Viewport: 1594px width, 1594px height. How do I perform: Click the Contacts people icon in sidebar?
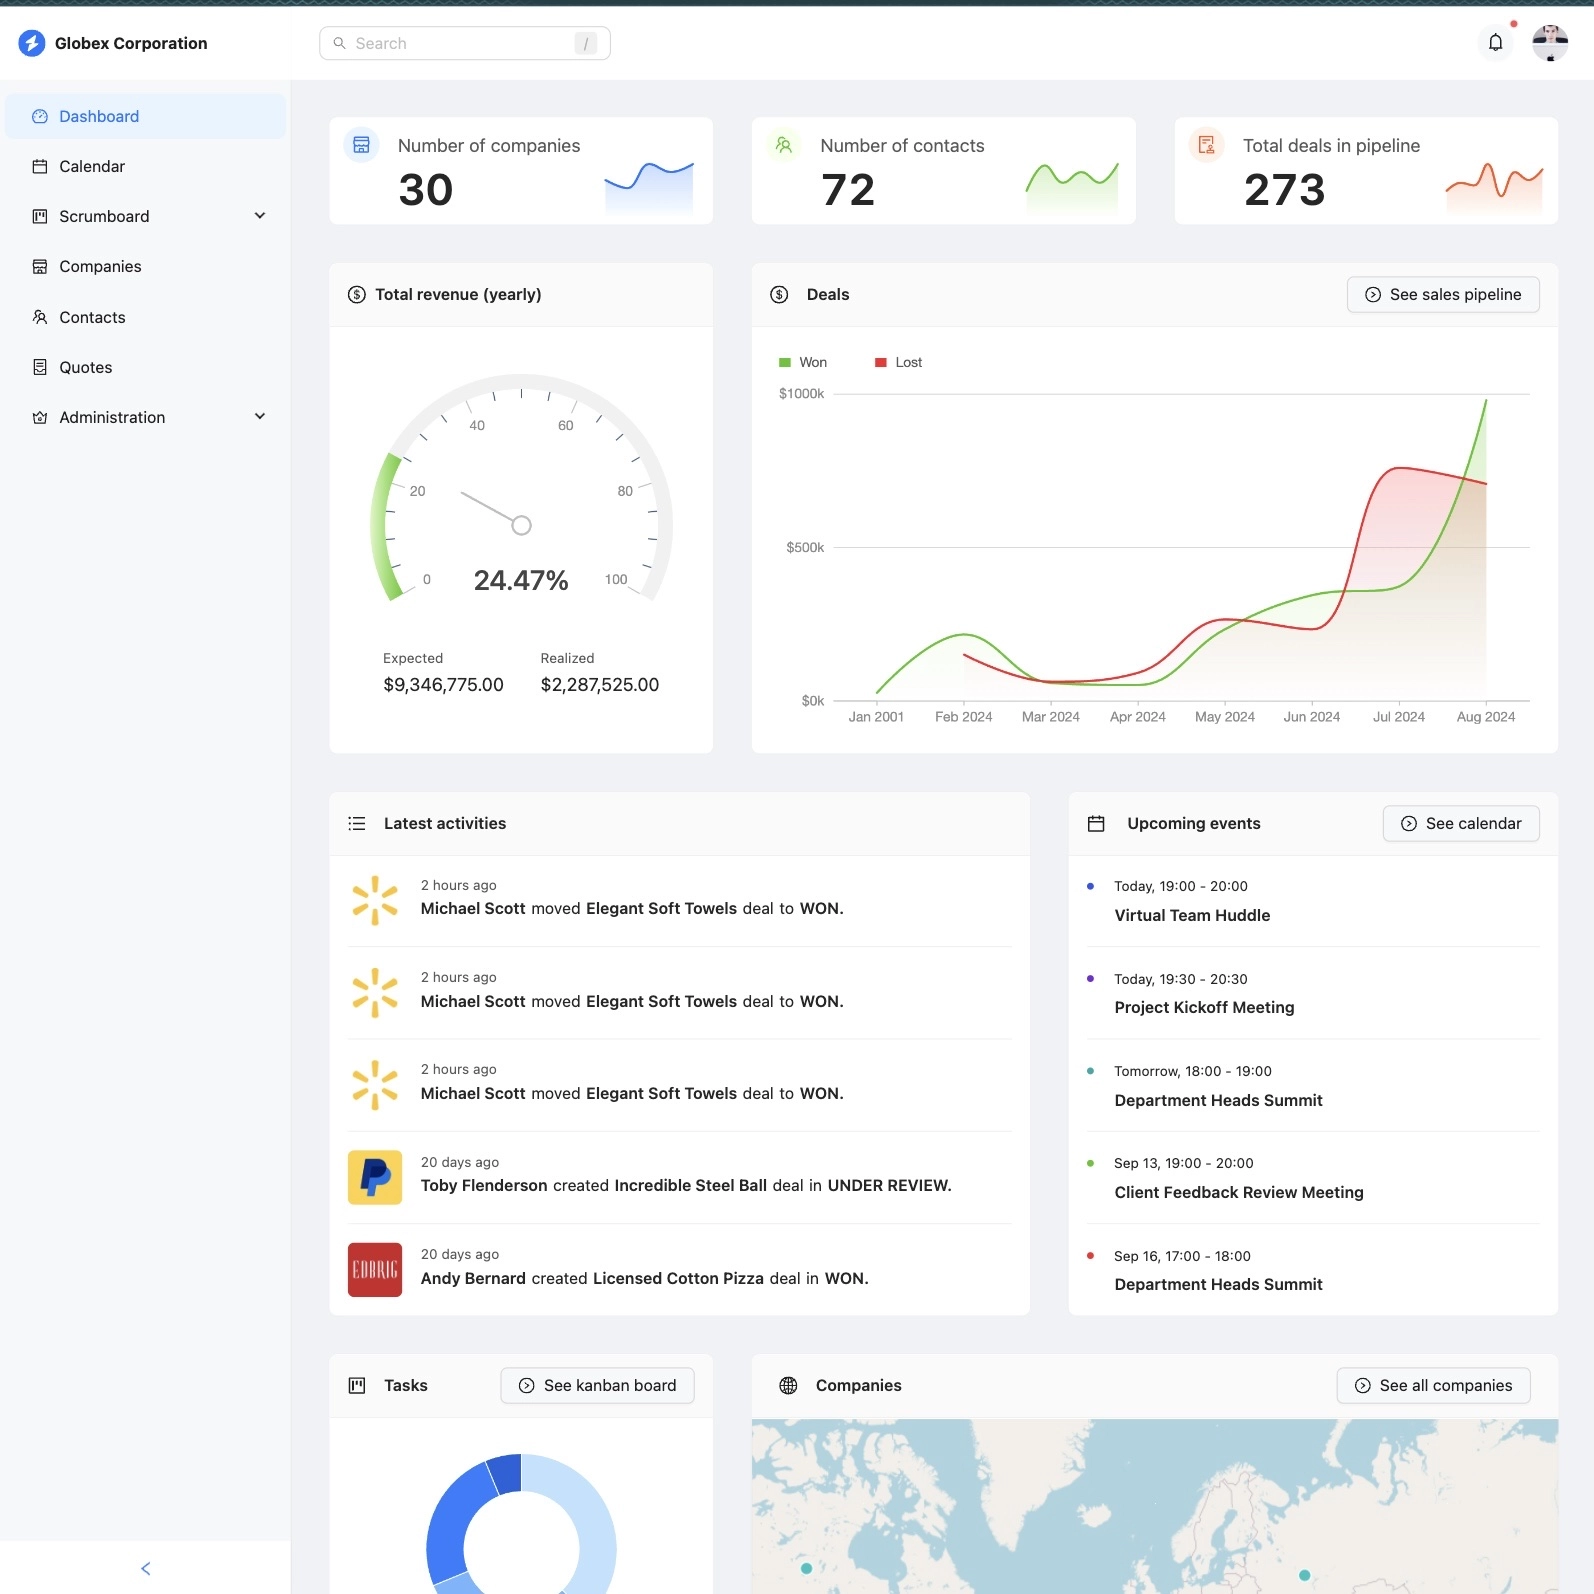point(40,317)
